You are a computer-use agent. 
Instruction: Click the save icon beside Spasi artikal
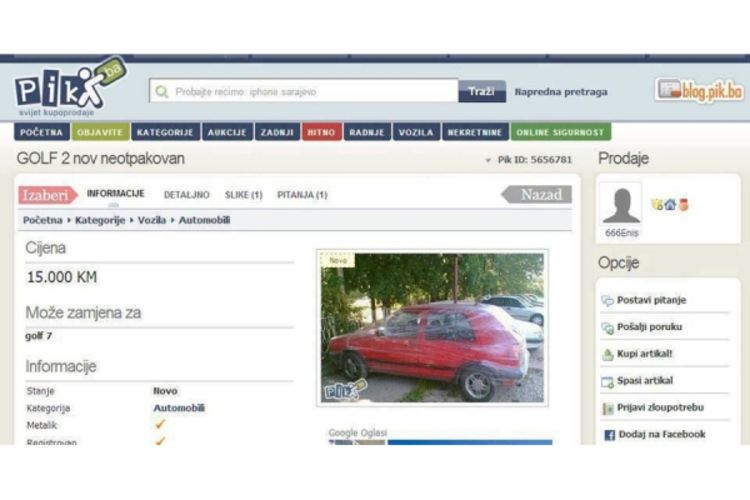pyautogui.click(x=607, y=382)
